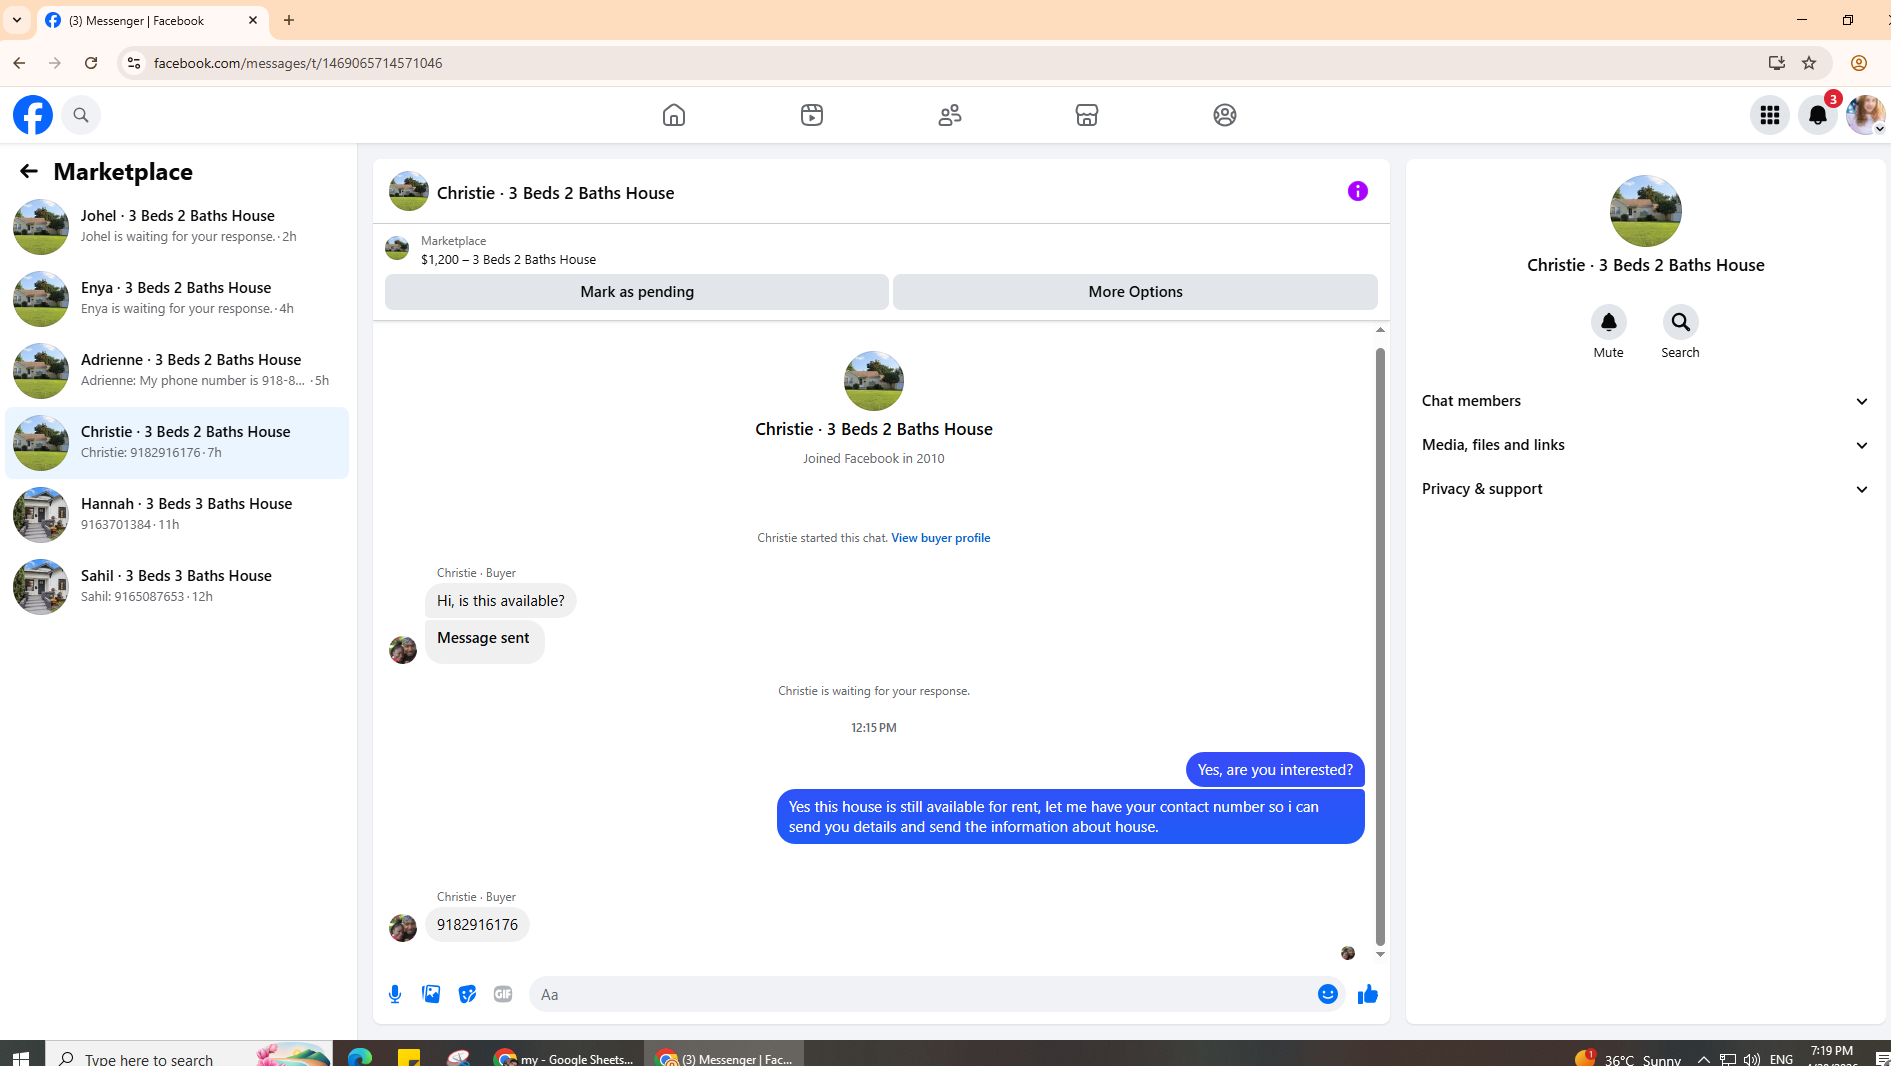Open Sahil's 3 Beds 3 Baths House chat
The width and height of the screenshot is (1891, 1066).
tap(177, 587)
